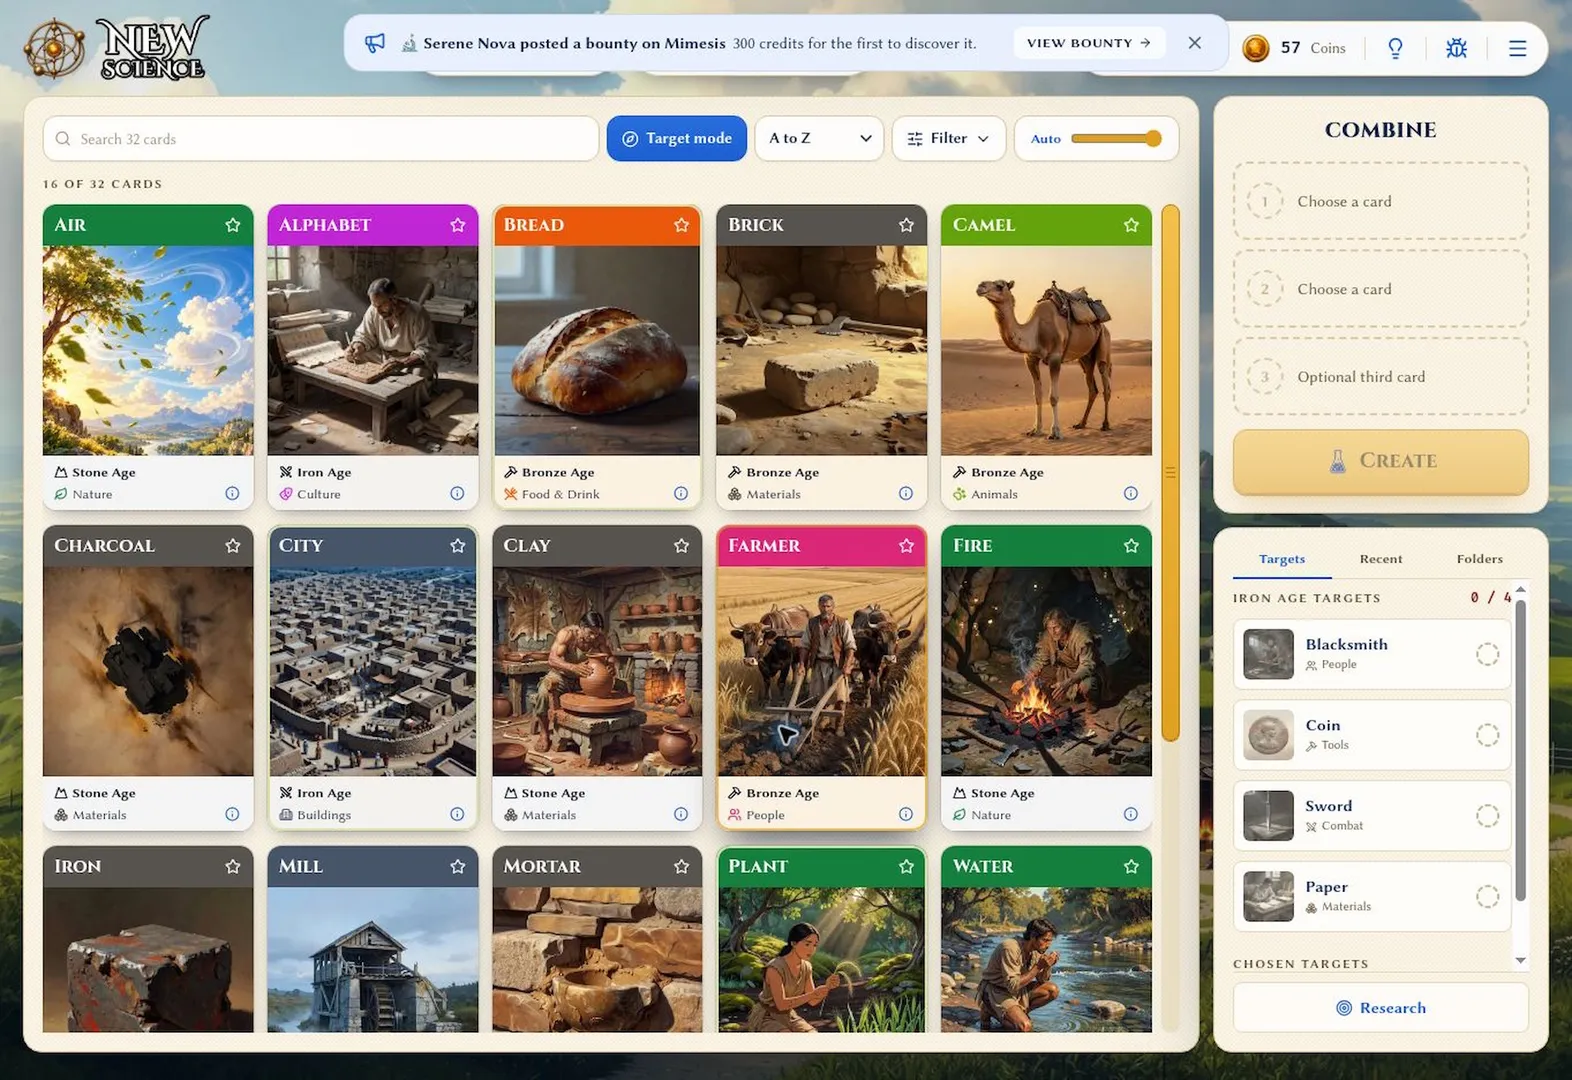
Task: Select the first Choose a card slot
Action: tap(1381, 201)
